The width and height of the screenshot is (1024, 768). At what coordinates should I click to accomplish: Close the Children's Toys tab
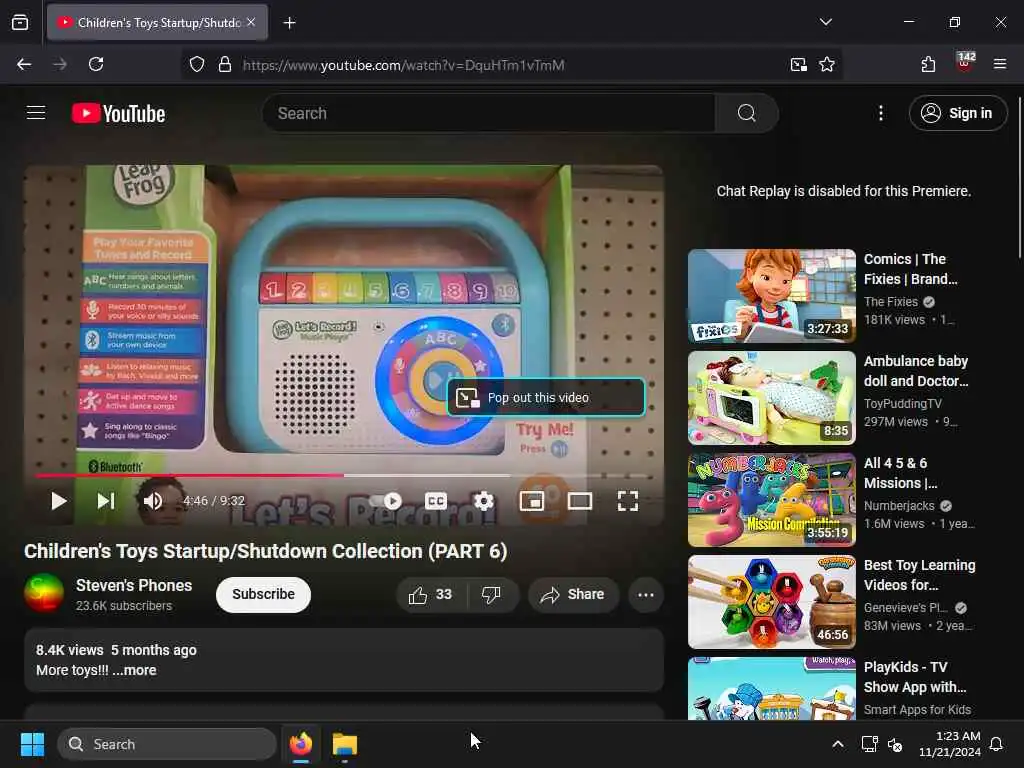pos(251,22)
